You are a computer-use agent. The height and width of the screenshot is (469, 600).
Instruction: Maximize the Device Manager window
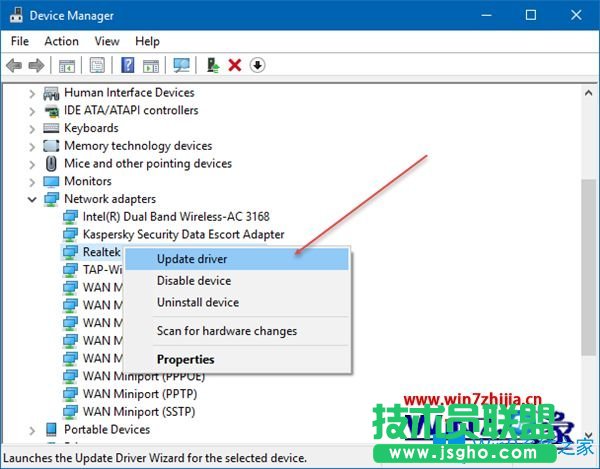531,15
